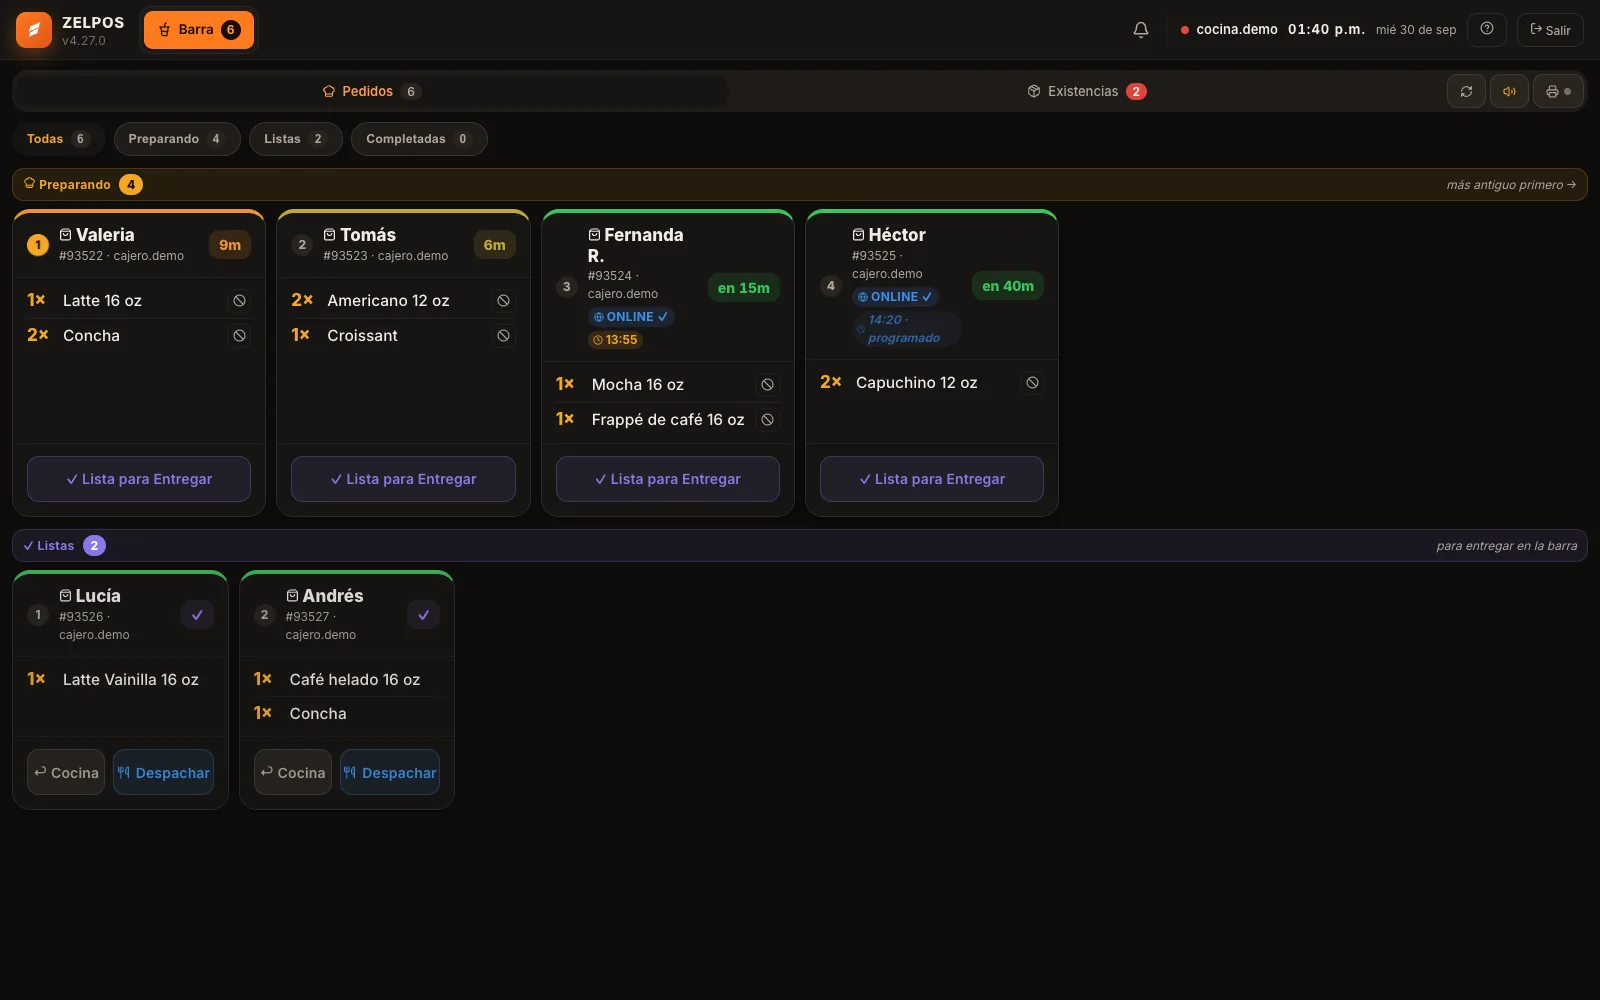Click the Salir logout button
The image size is (1600, 1000).
point(1550,30)
